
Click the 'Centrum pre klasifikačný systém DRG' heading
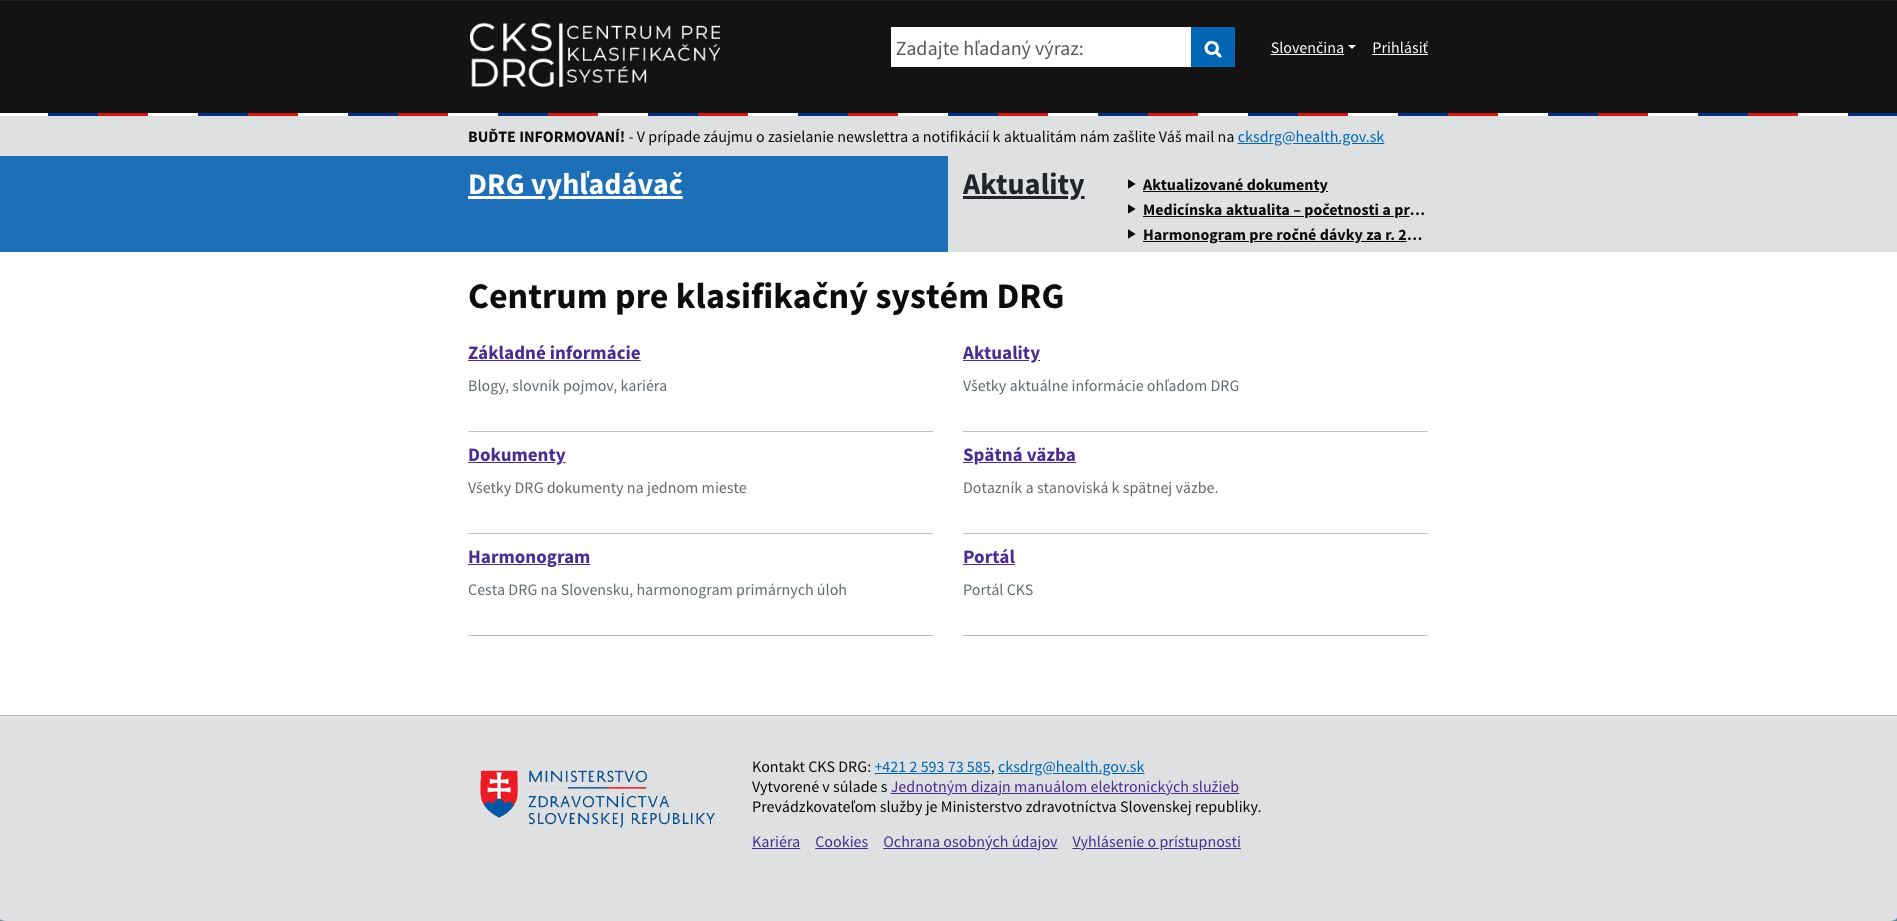click(x=766, y=296)
